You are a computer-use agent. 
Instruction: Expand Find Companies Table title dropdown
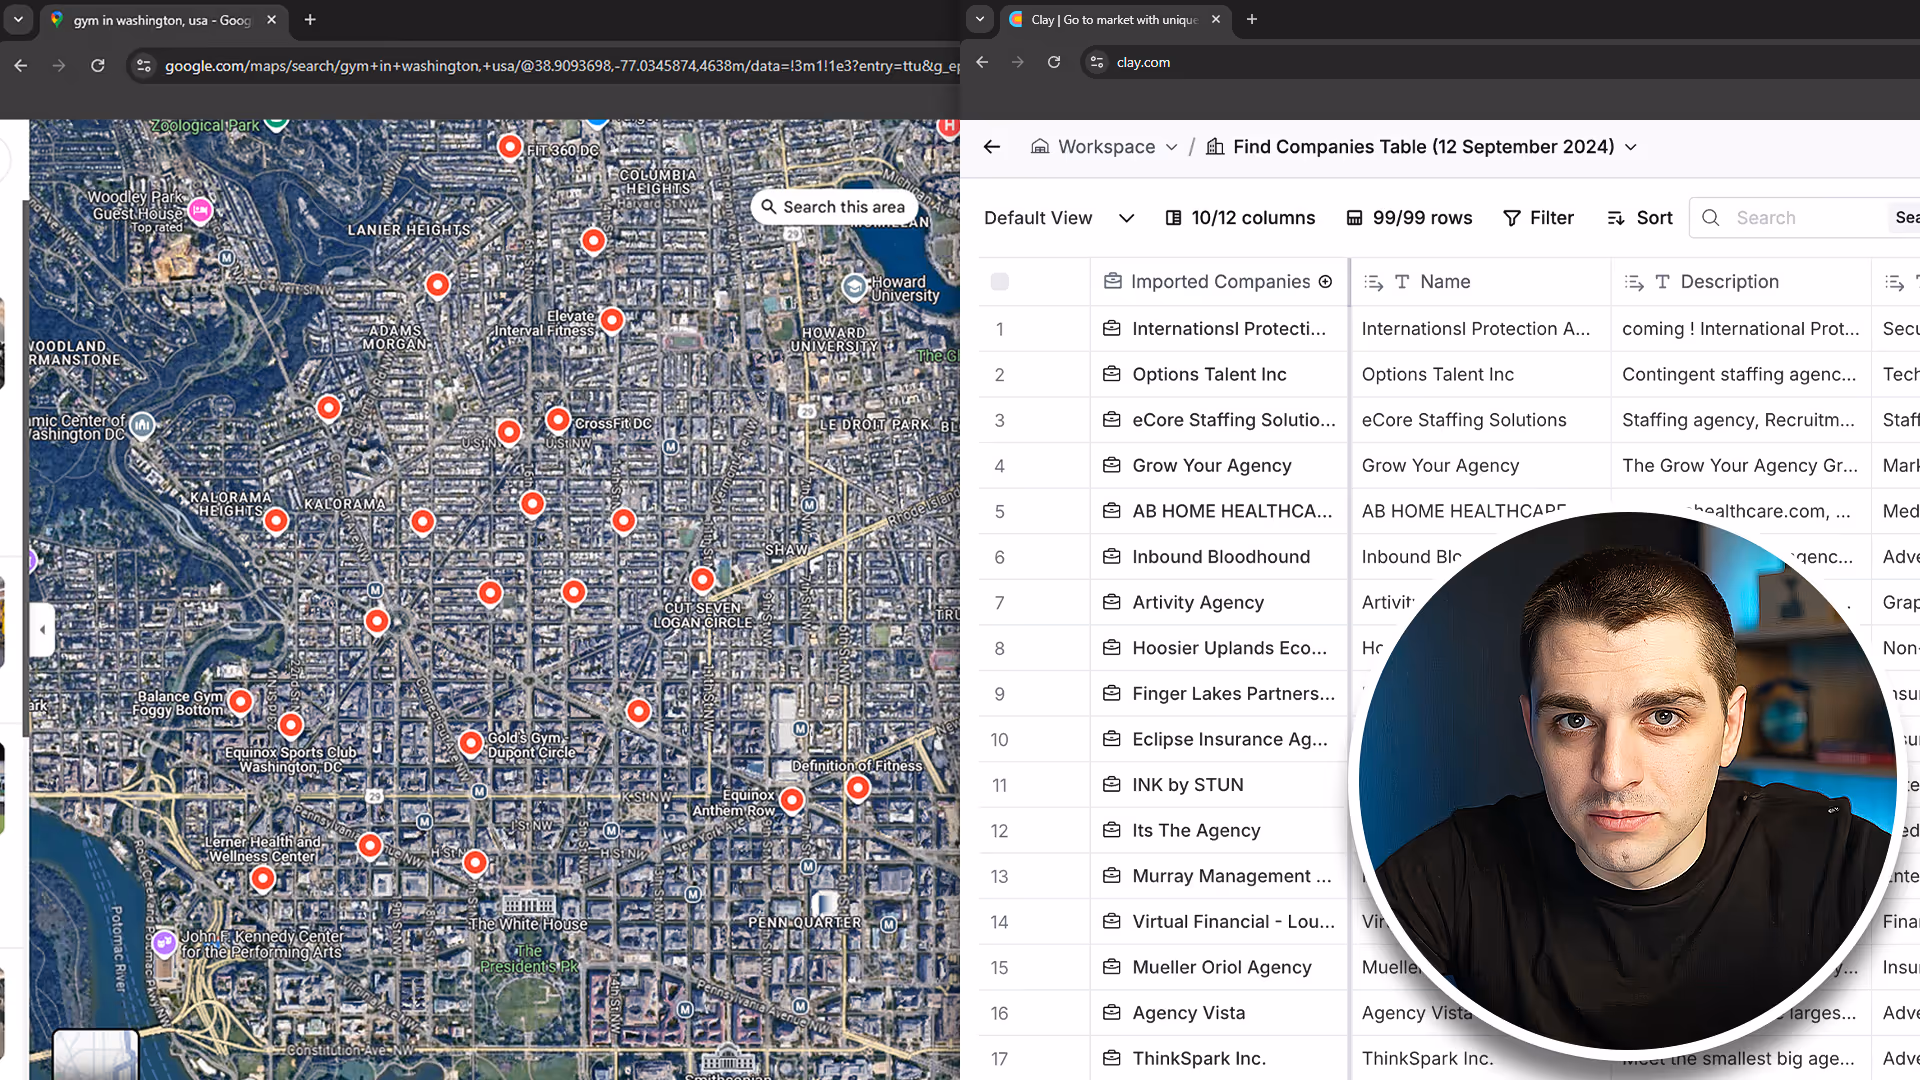(1631, 147)
